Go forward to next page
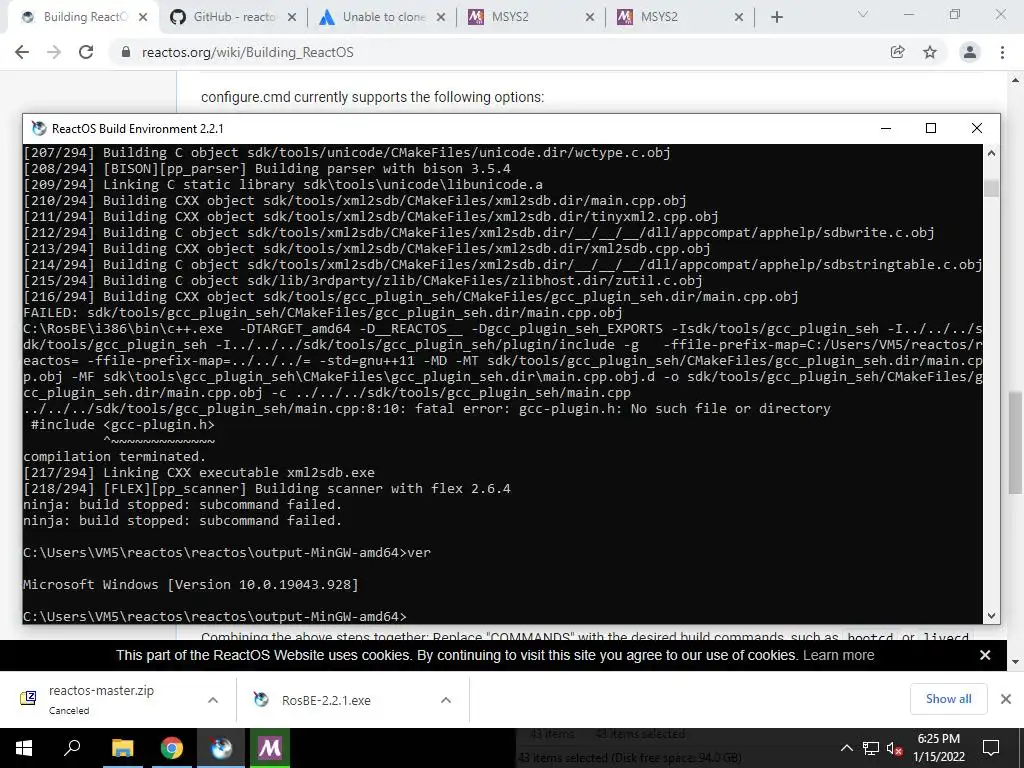Image resolution: width=1024 pixels, height=768 pixels. point(54,52)
